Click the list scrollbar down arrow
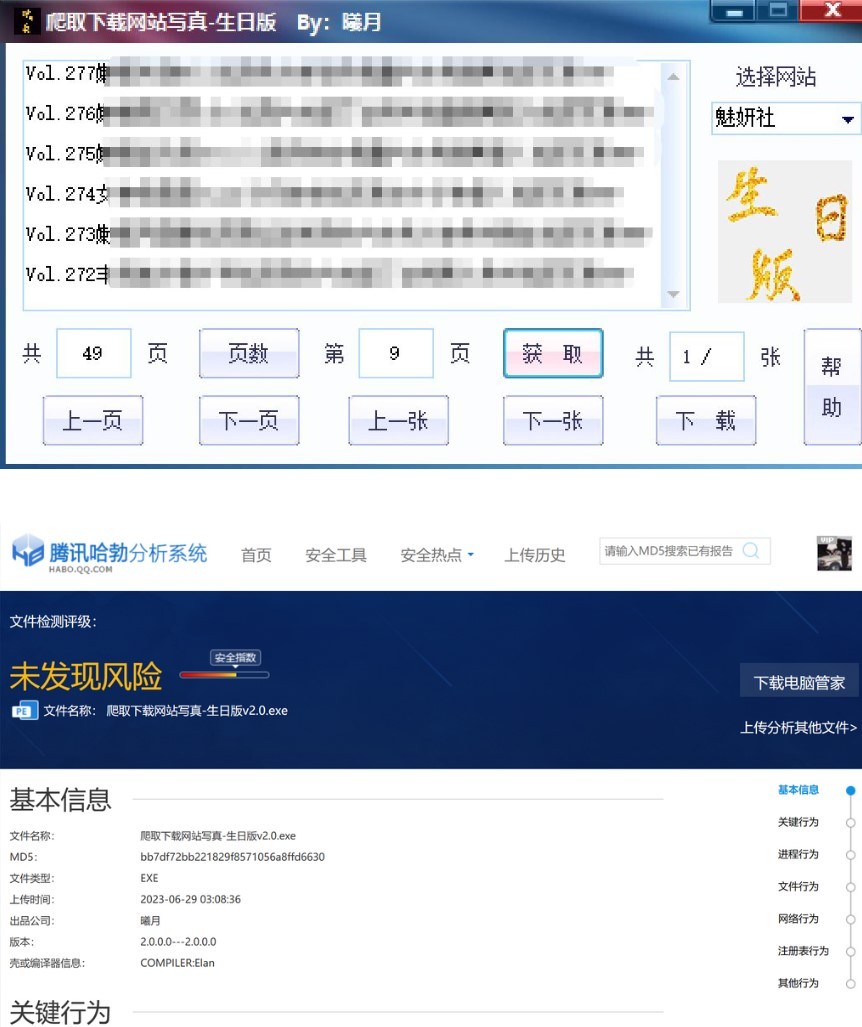862x1027 pixels. (673, 294)
